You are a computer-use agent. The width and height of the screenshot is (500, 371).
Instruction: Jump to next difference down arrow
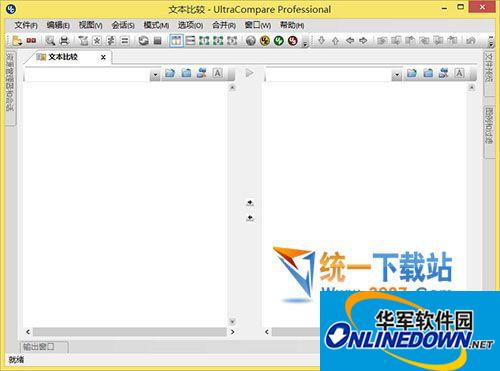click(322, 41)
